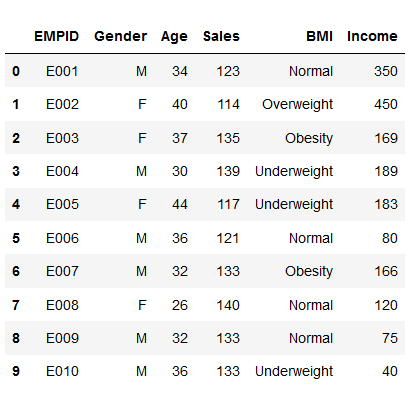Select the Sales column header

click(221, 36)
